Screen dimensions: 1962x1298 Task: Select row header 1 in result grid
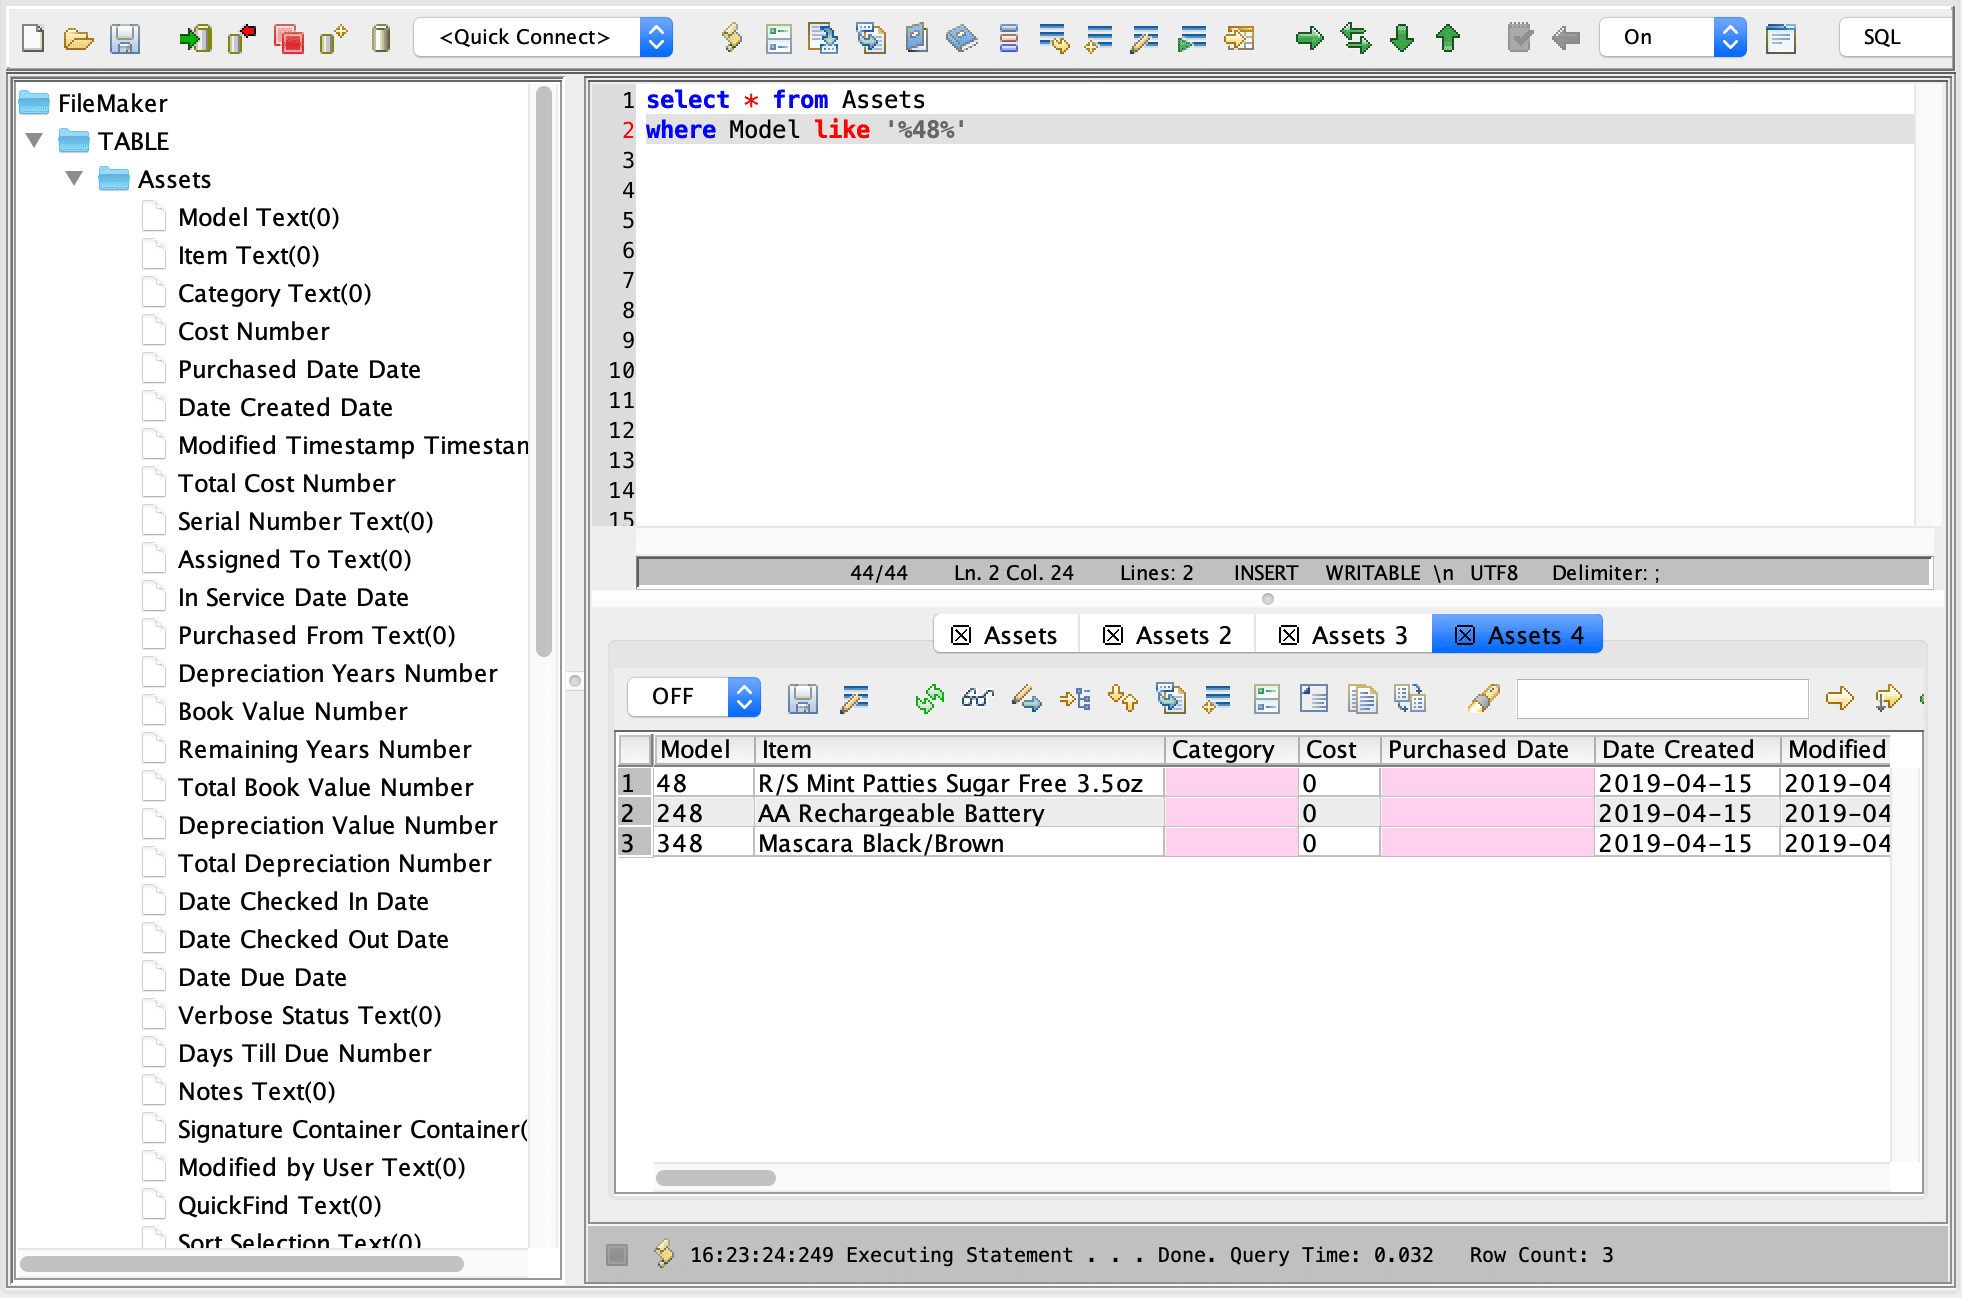(634, 783)
